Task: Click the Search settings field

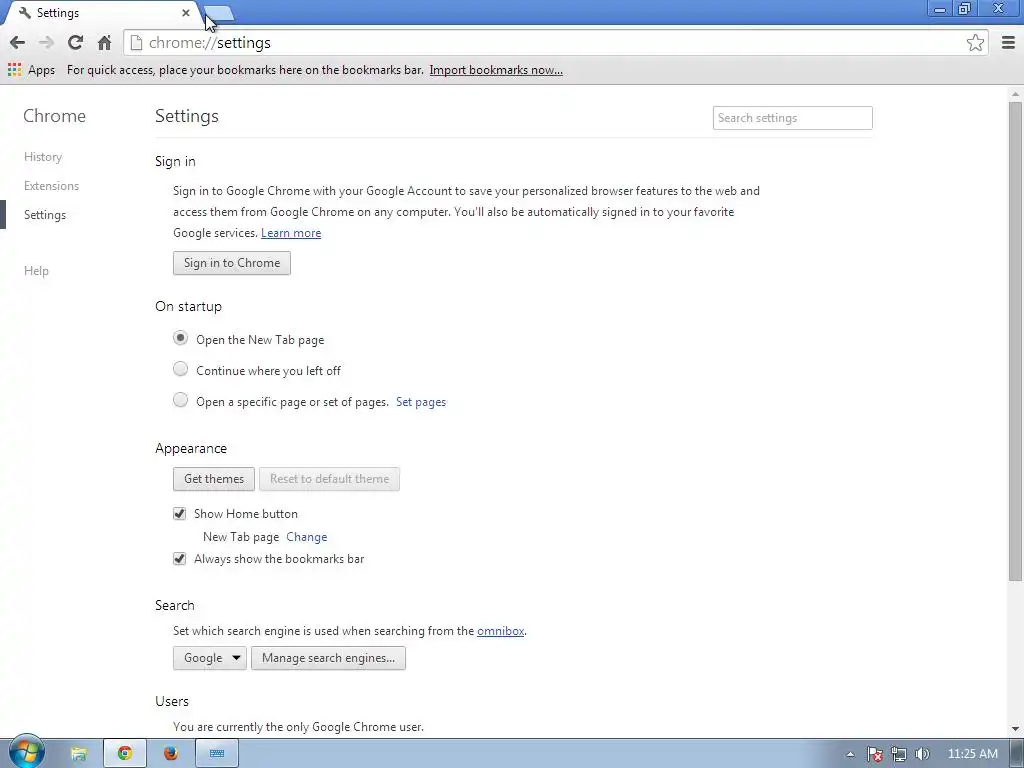Action: coord(792,118)
